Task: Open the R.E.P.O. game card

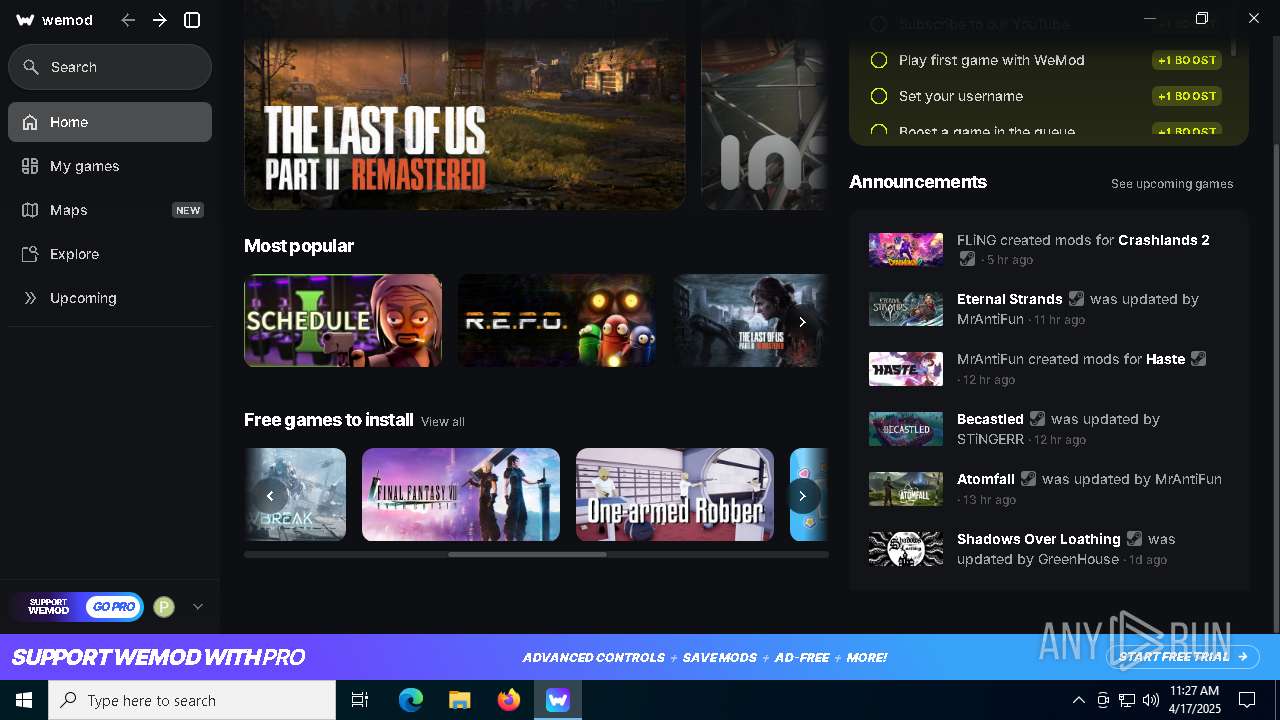Action: [x=557, y=321]
